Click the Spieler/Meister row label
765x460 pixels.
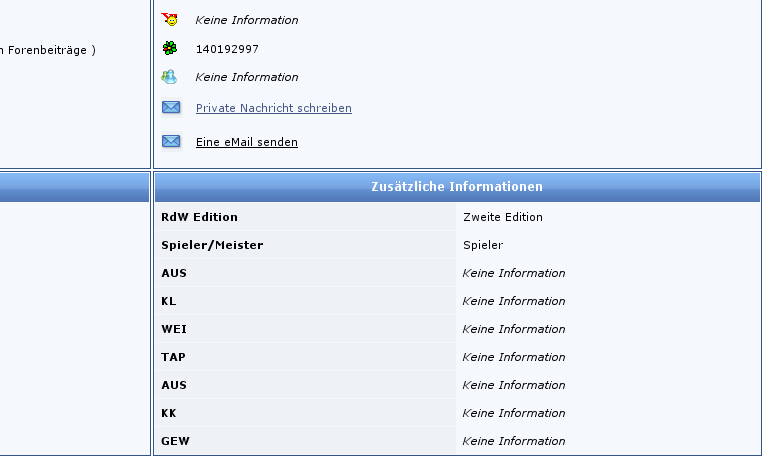(x=212, y=245)
